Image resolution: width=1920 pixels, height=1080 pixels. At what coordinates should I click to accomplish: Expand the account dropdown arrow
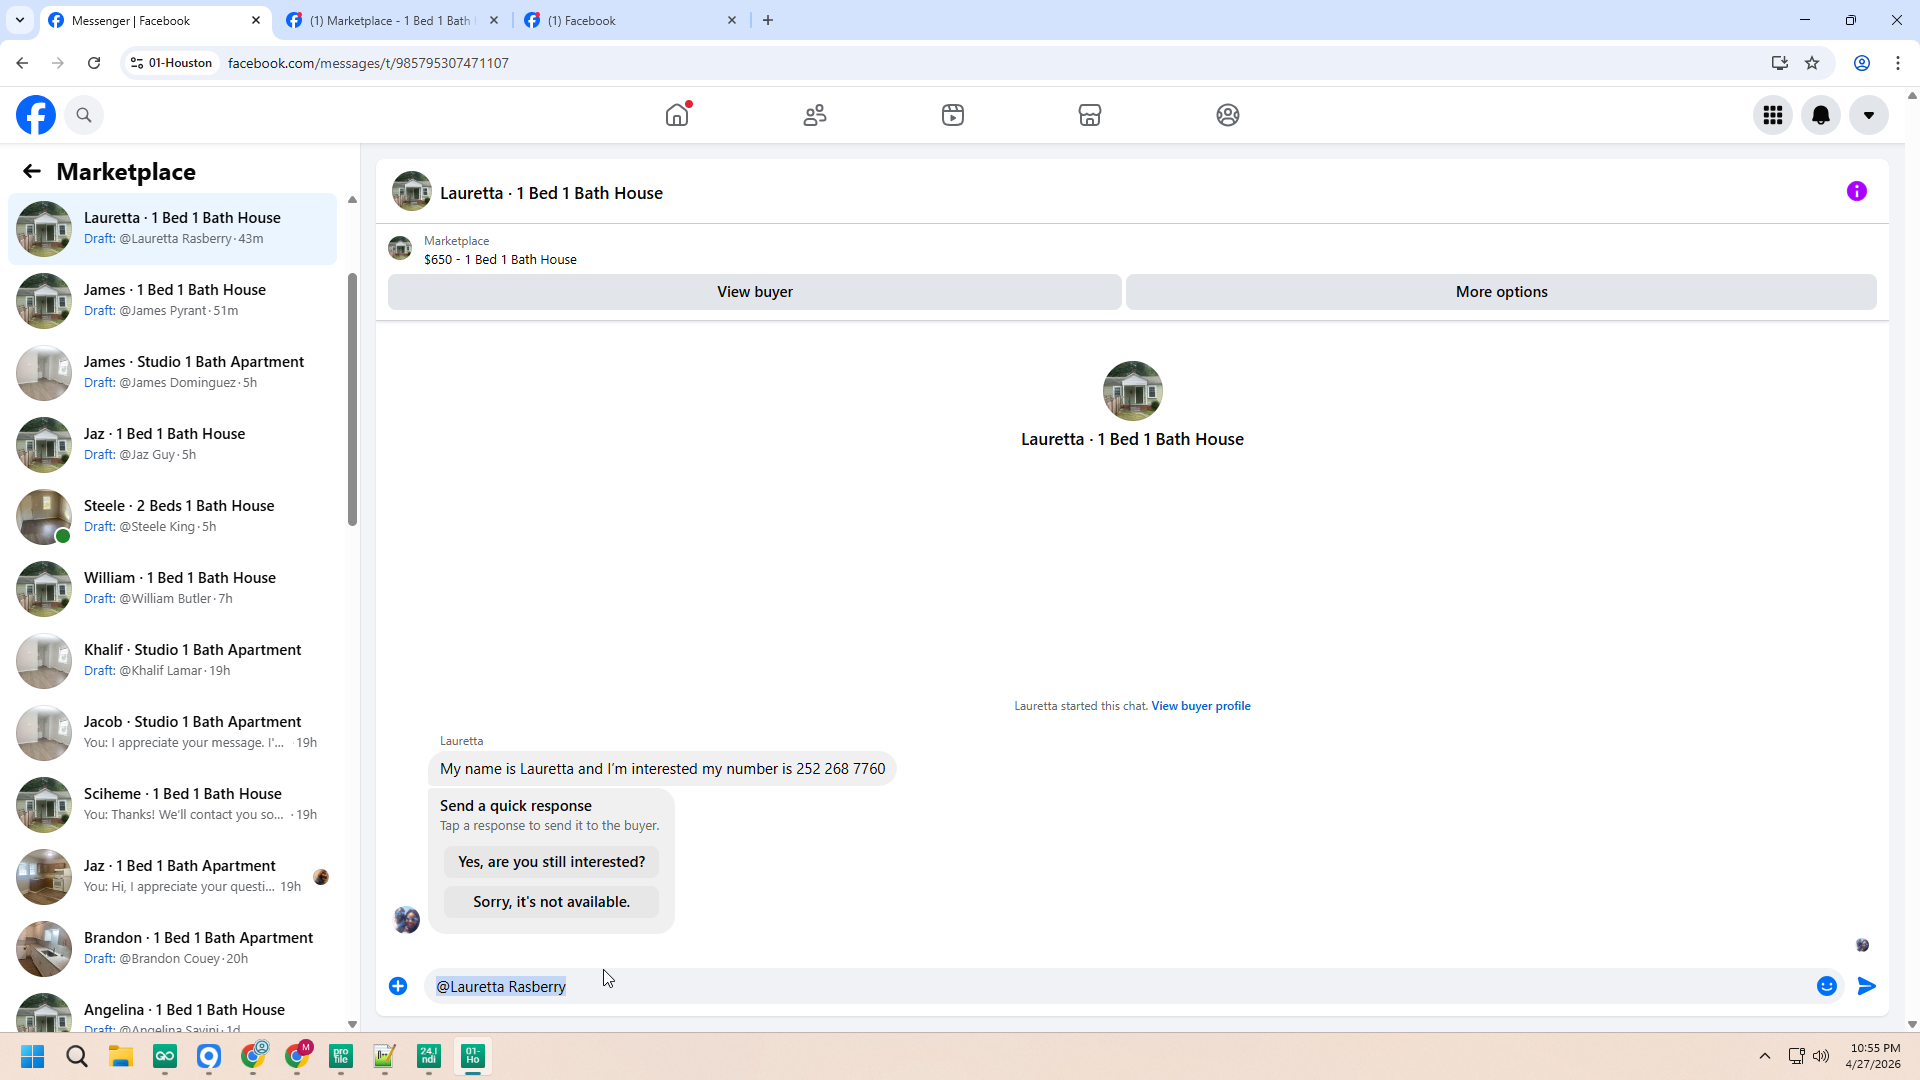click(1868, 115)
